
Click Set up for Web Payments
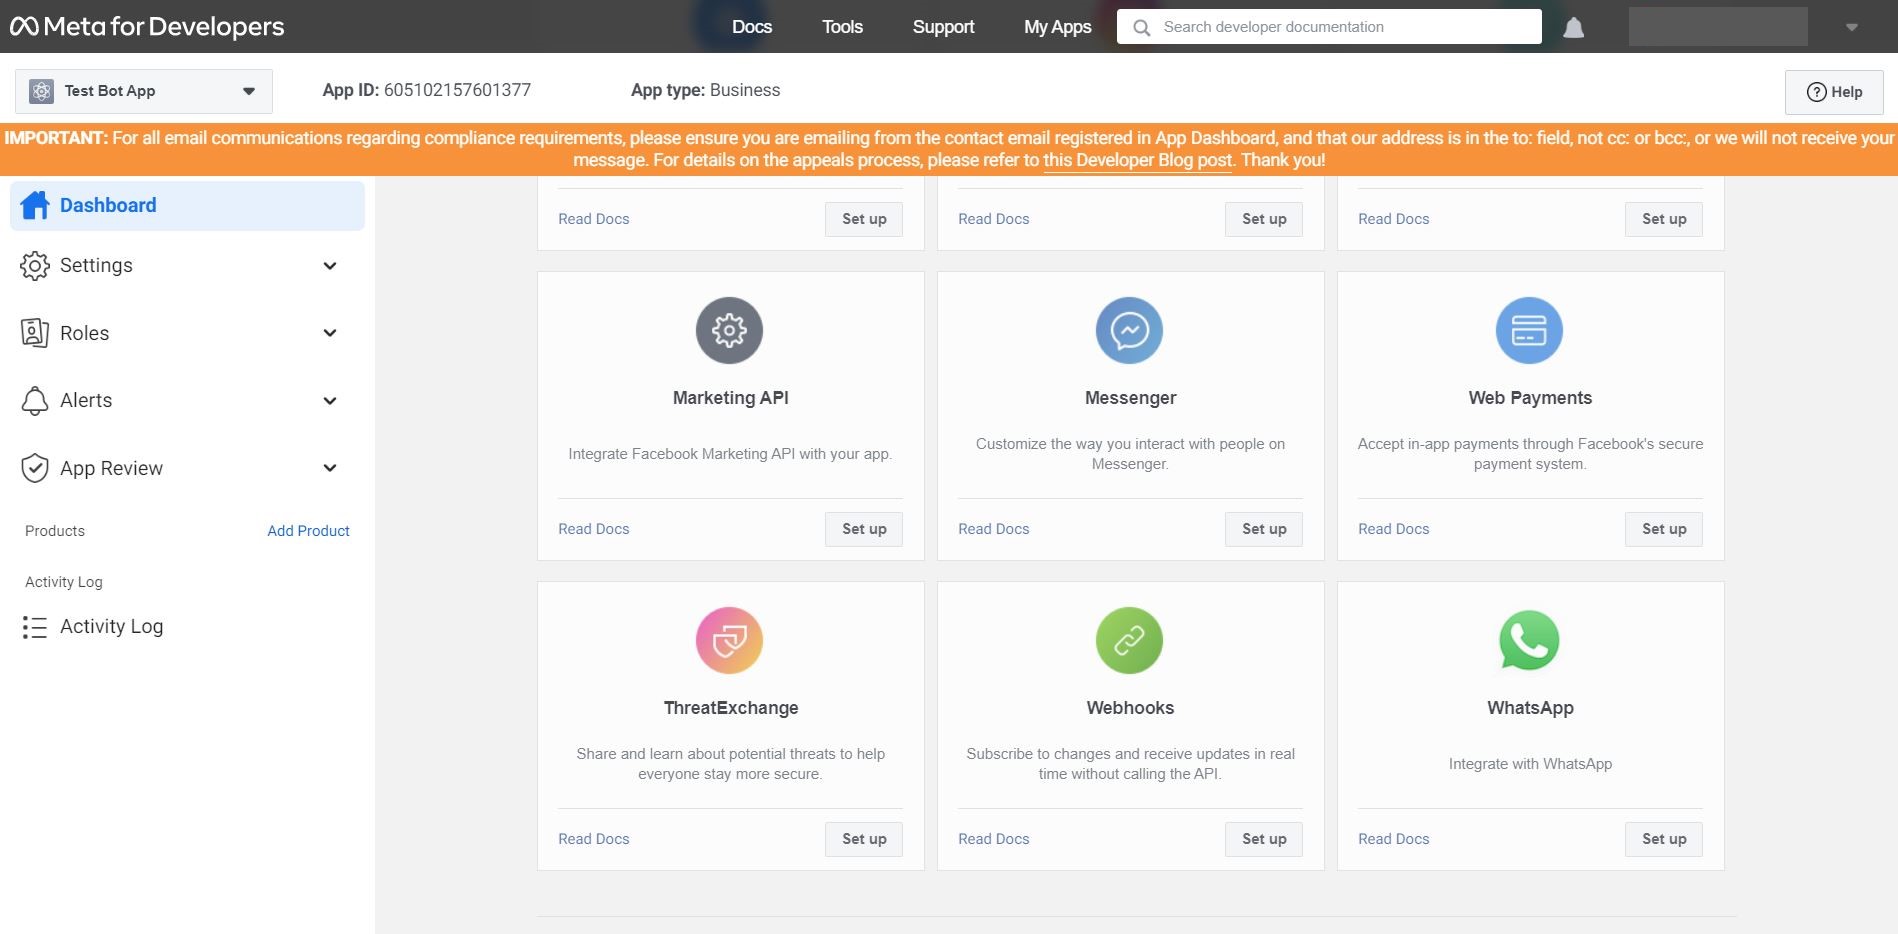click(x=1664, y=529)
